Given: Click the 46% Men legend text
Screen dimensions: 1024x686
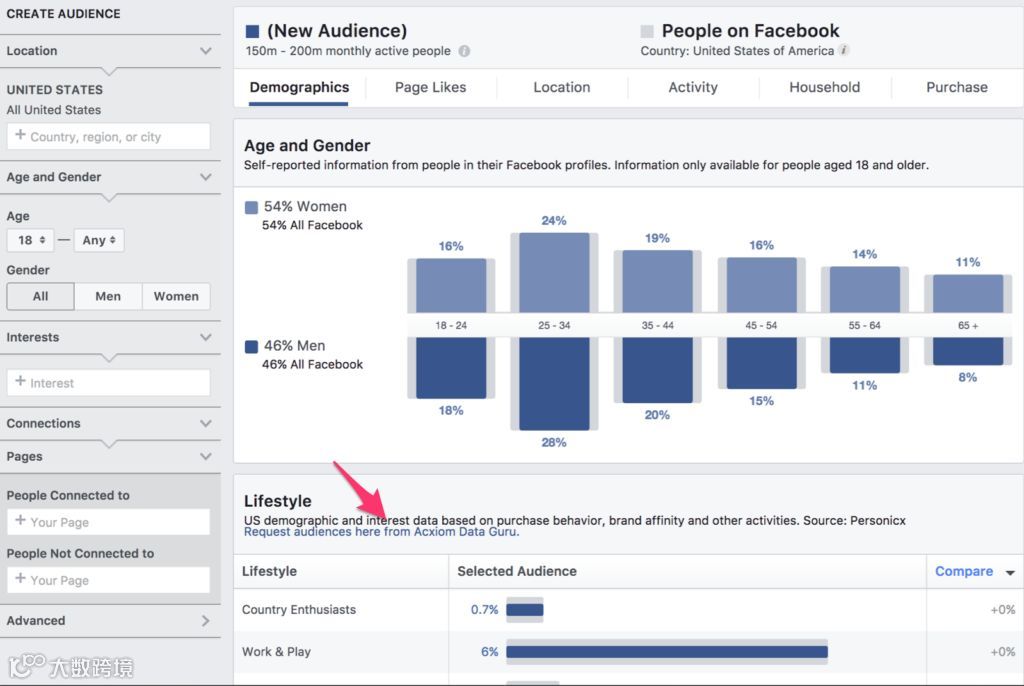Looking at the screenshot, I should click(295, 346).
